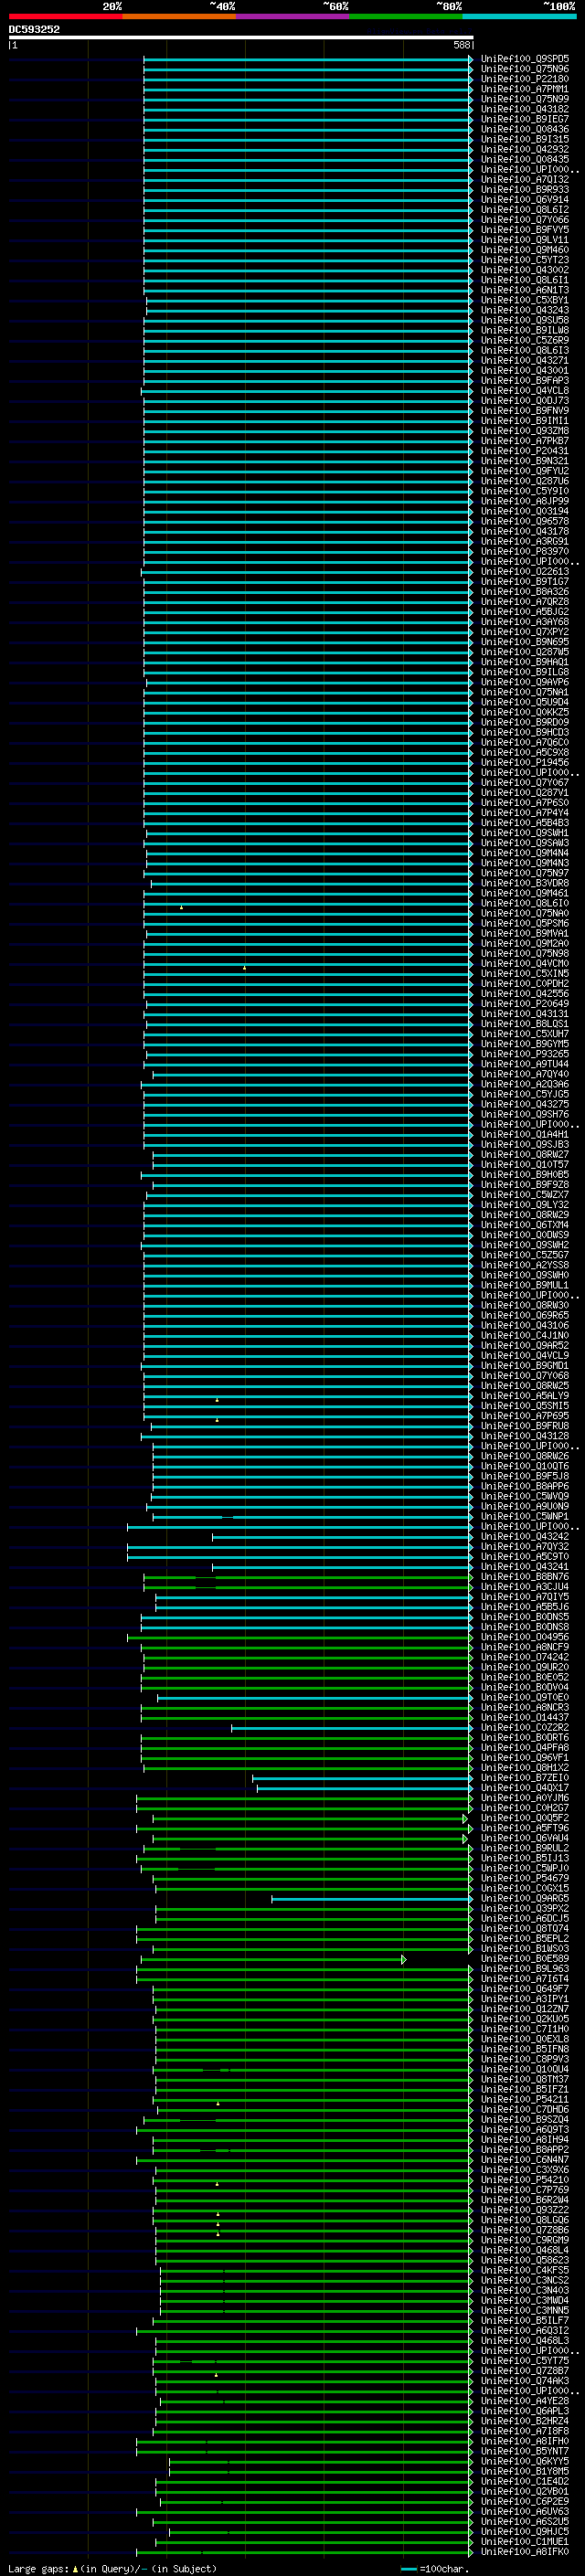Click the UniRef100_A6N1T3 label
The image size is (585, 2576).
coord(525,290)
